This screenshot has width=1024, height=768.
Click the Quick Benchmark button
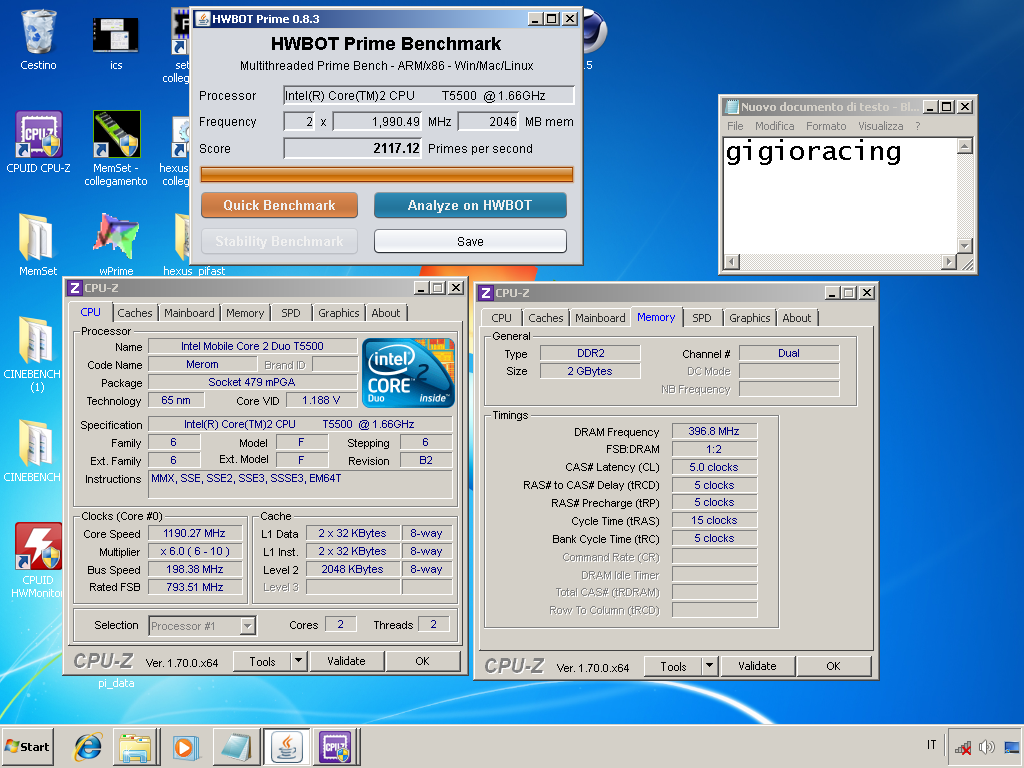point(279,205)
